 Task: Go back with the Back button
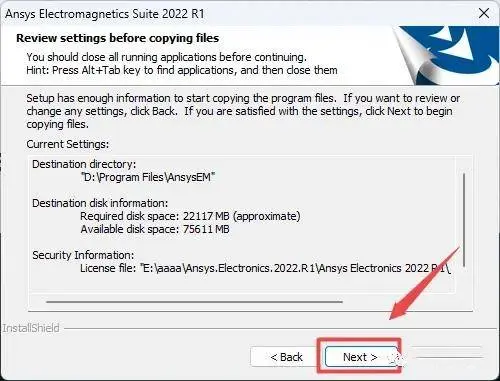tap(286, 357)
